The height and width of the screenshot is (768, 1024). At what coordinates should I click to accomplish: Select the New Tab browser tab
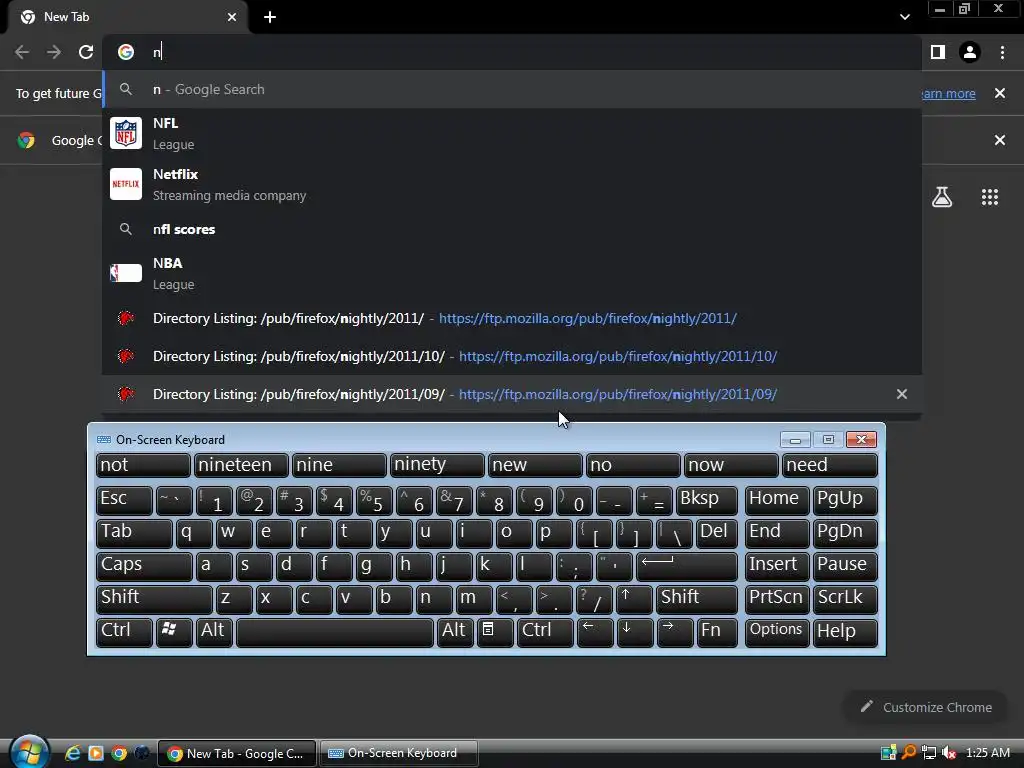(127, 17)
